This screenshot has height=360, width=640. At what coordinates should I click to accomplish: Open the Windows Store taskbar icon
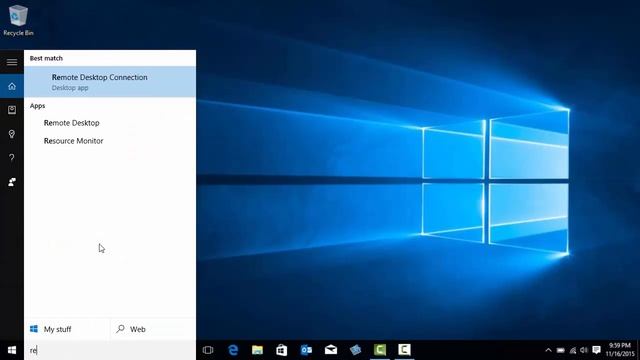282,350
